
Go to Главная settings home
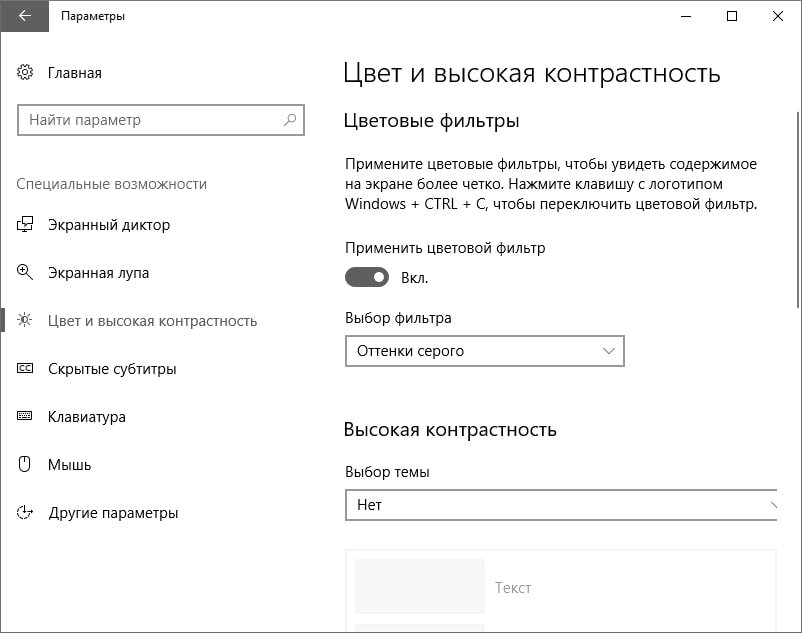click(x=75, y=73)
